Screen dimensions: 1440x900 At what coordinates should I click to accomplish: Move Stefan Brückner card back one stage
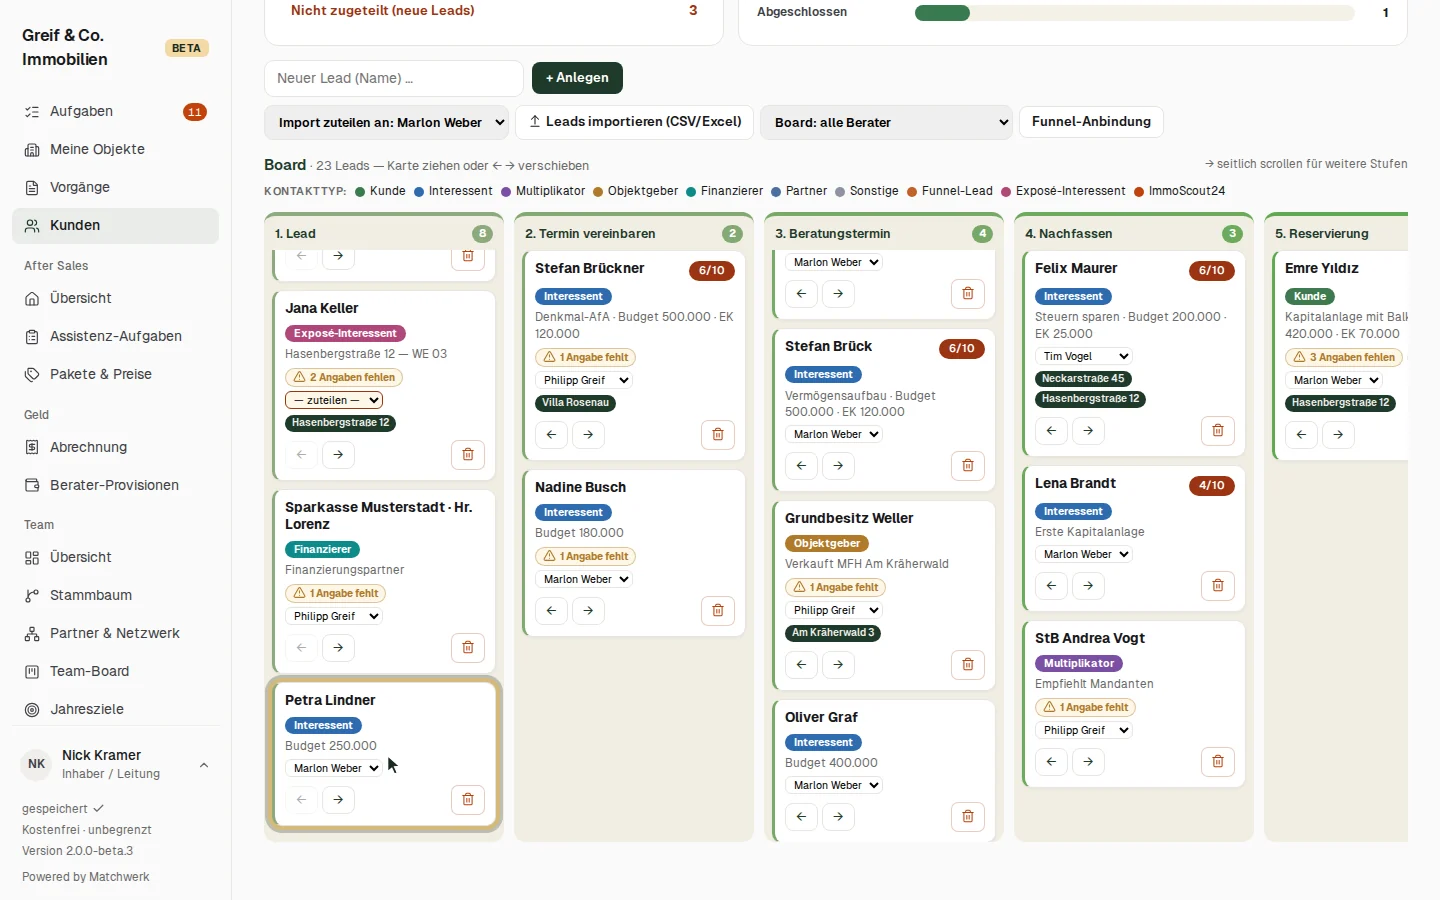tap(551, 434)
